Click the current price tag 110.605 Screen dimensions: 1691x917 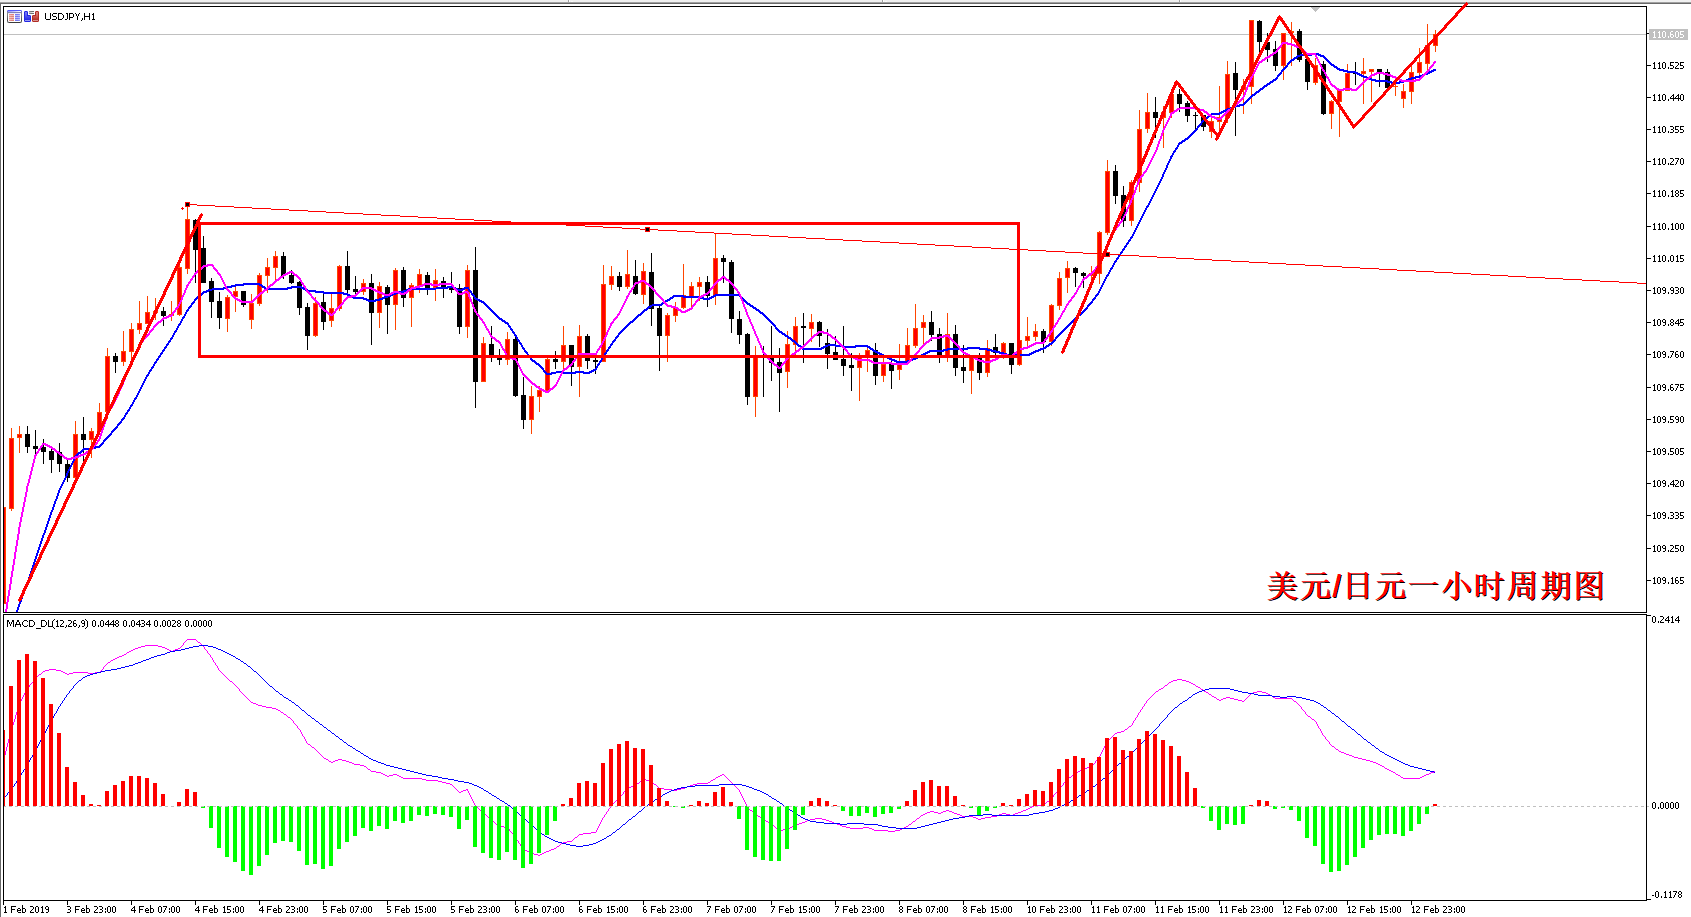point(1667,35)
